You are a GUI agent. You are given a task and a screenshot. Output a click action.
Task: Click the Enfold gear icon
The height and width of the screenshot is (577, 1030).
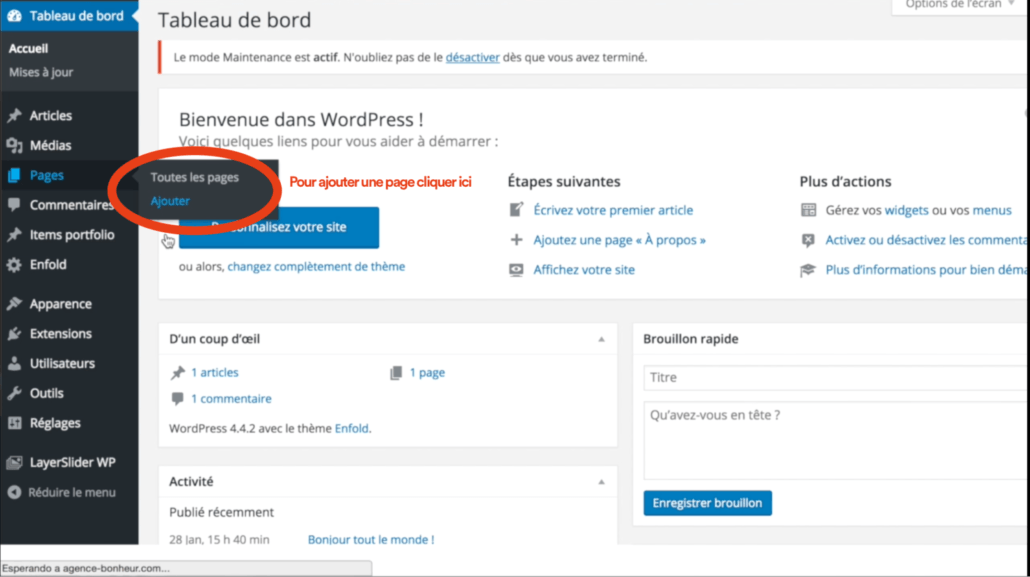click(x=14, y=265)
